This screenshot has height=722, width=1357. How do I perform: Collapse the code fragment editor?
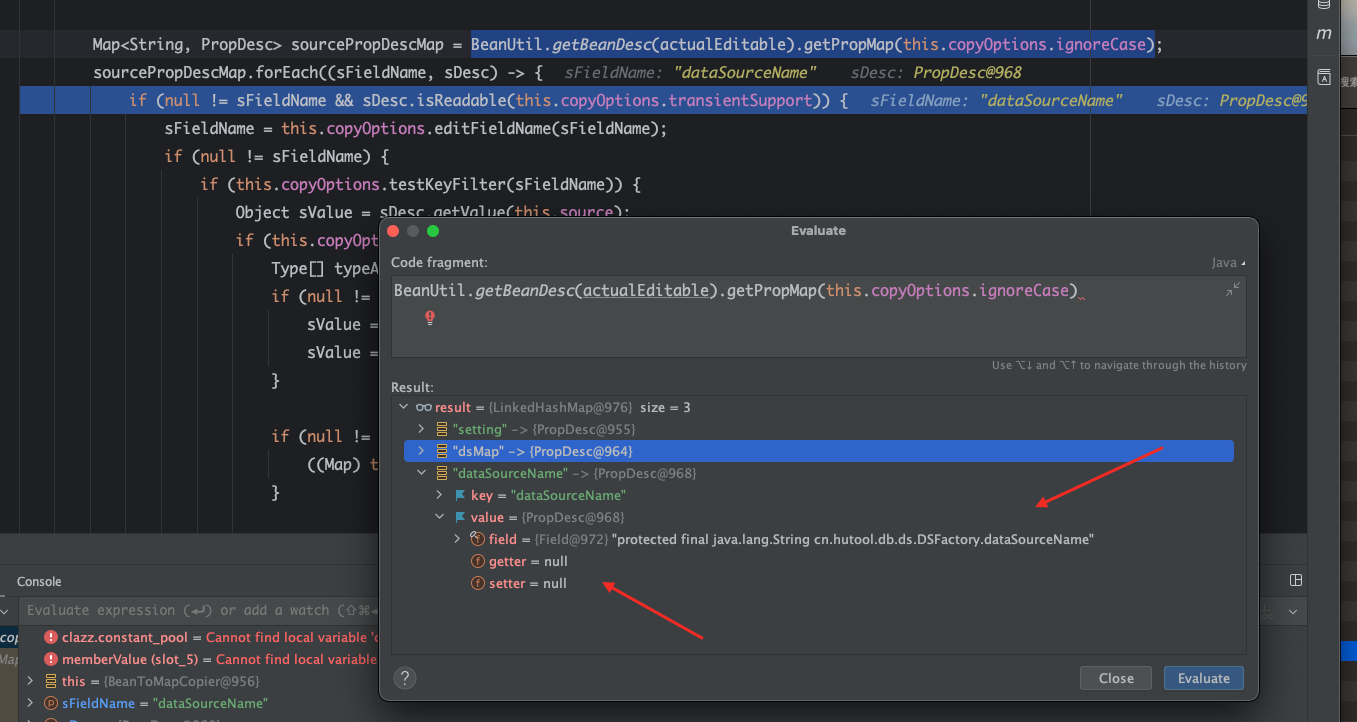[1233, 289]
